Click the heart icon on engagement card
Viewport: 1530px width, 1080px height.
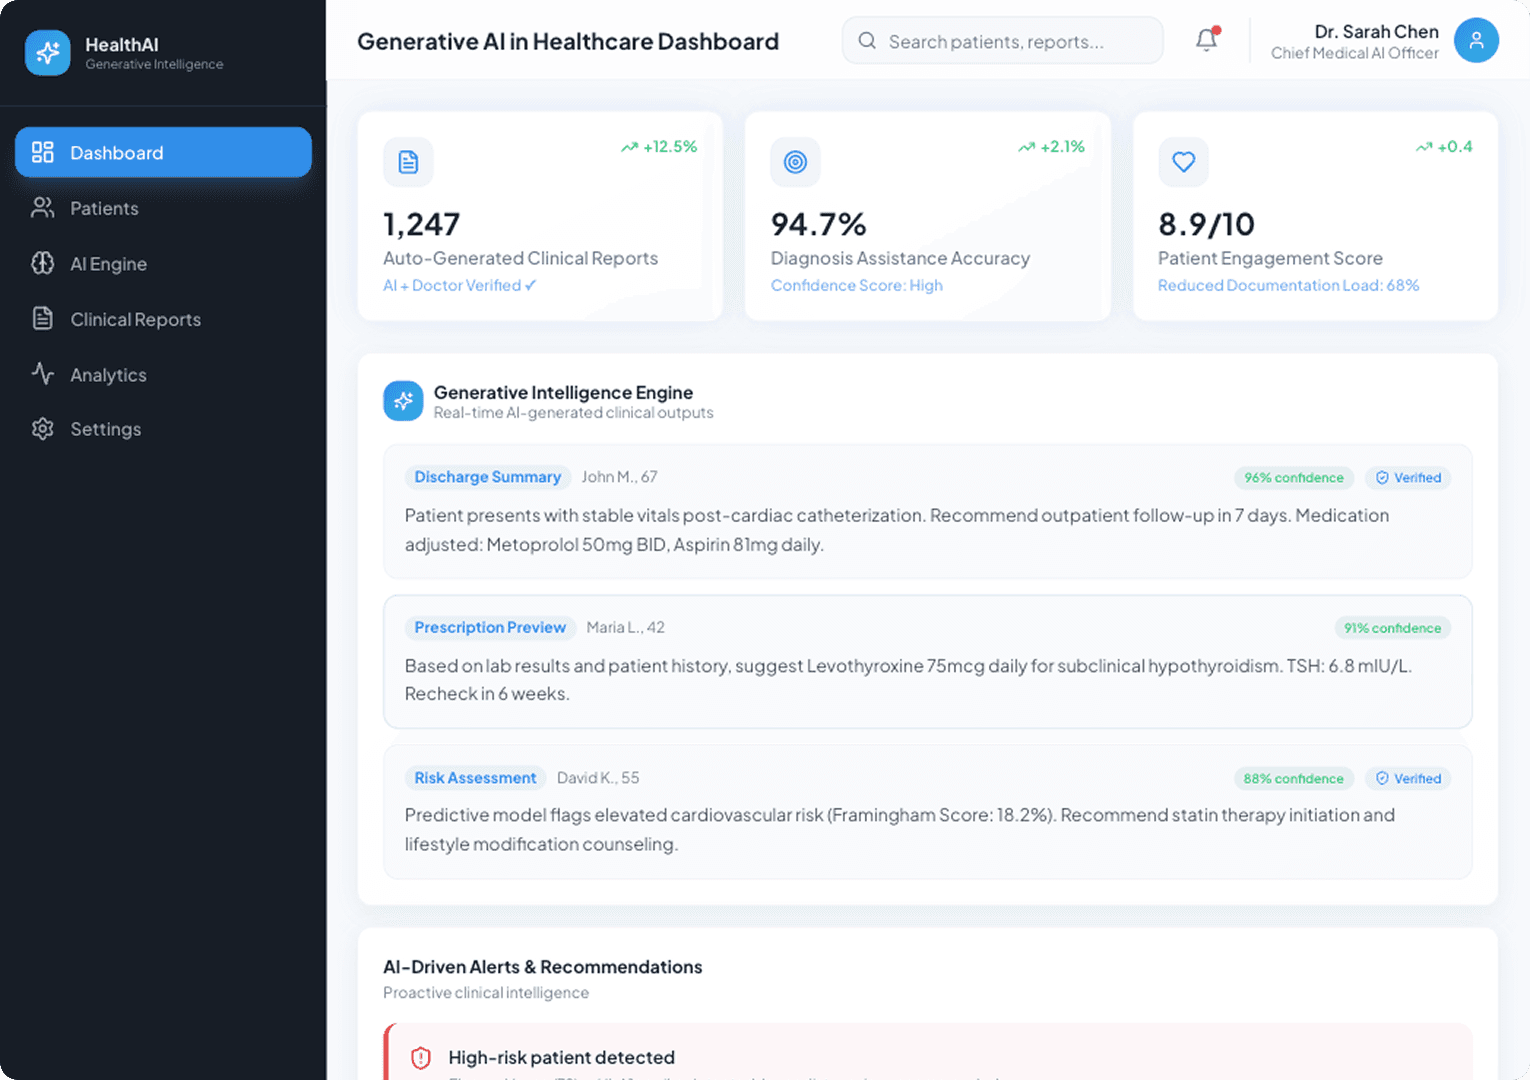click(1183, 162)
